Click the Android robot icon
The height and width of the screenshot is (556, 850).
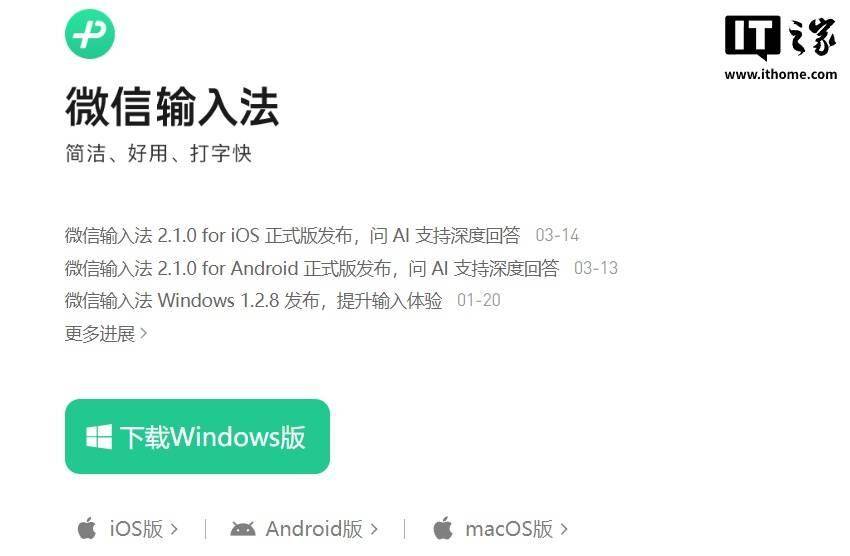click(x=242, y=529)
